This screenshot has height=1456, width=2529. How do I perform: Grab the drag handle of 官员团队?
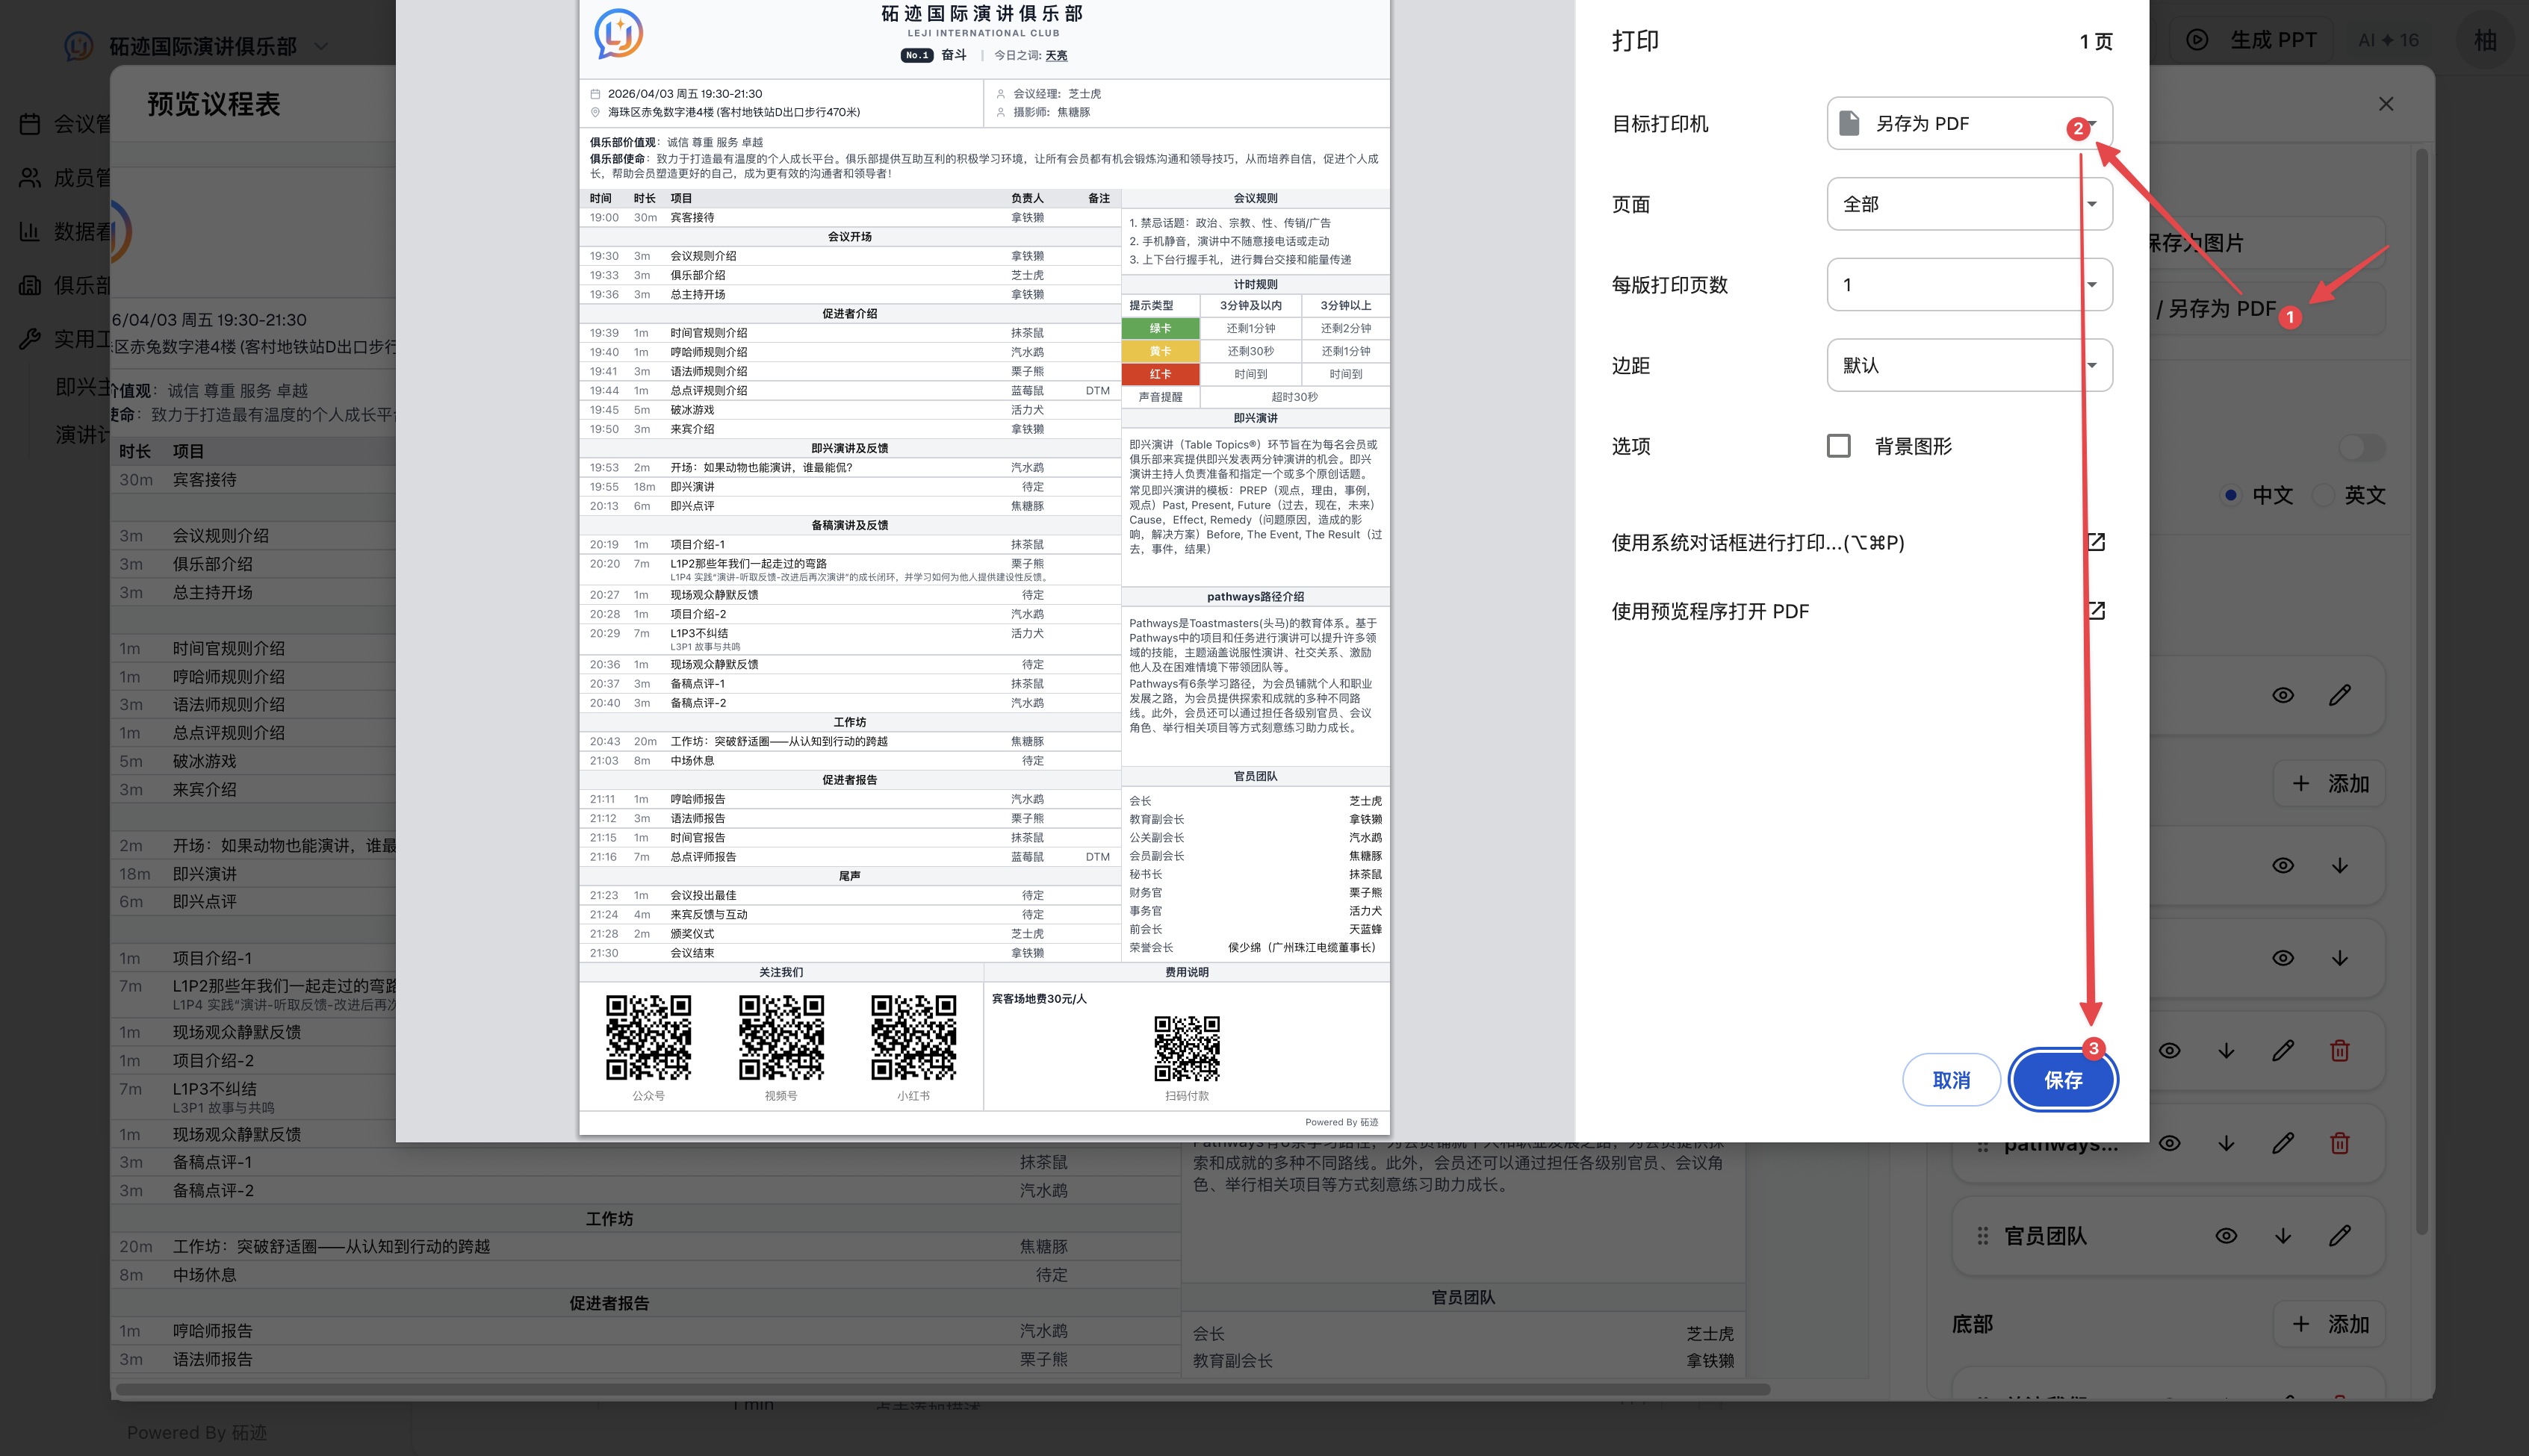1982,1236
